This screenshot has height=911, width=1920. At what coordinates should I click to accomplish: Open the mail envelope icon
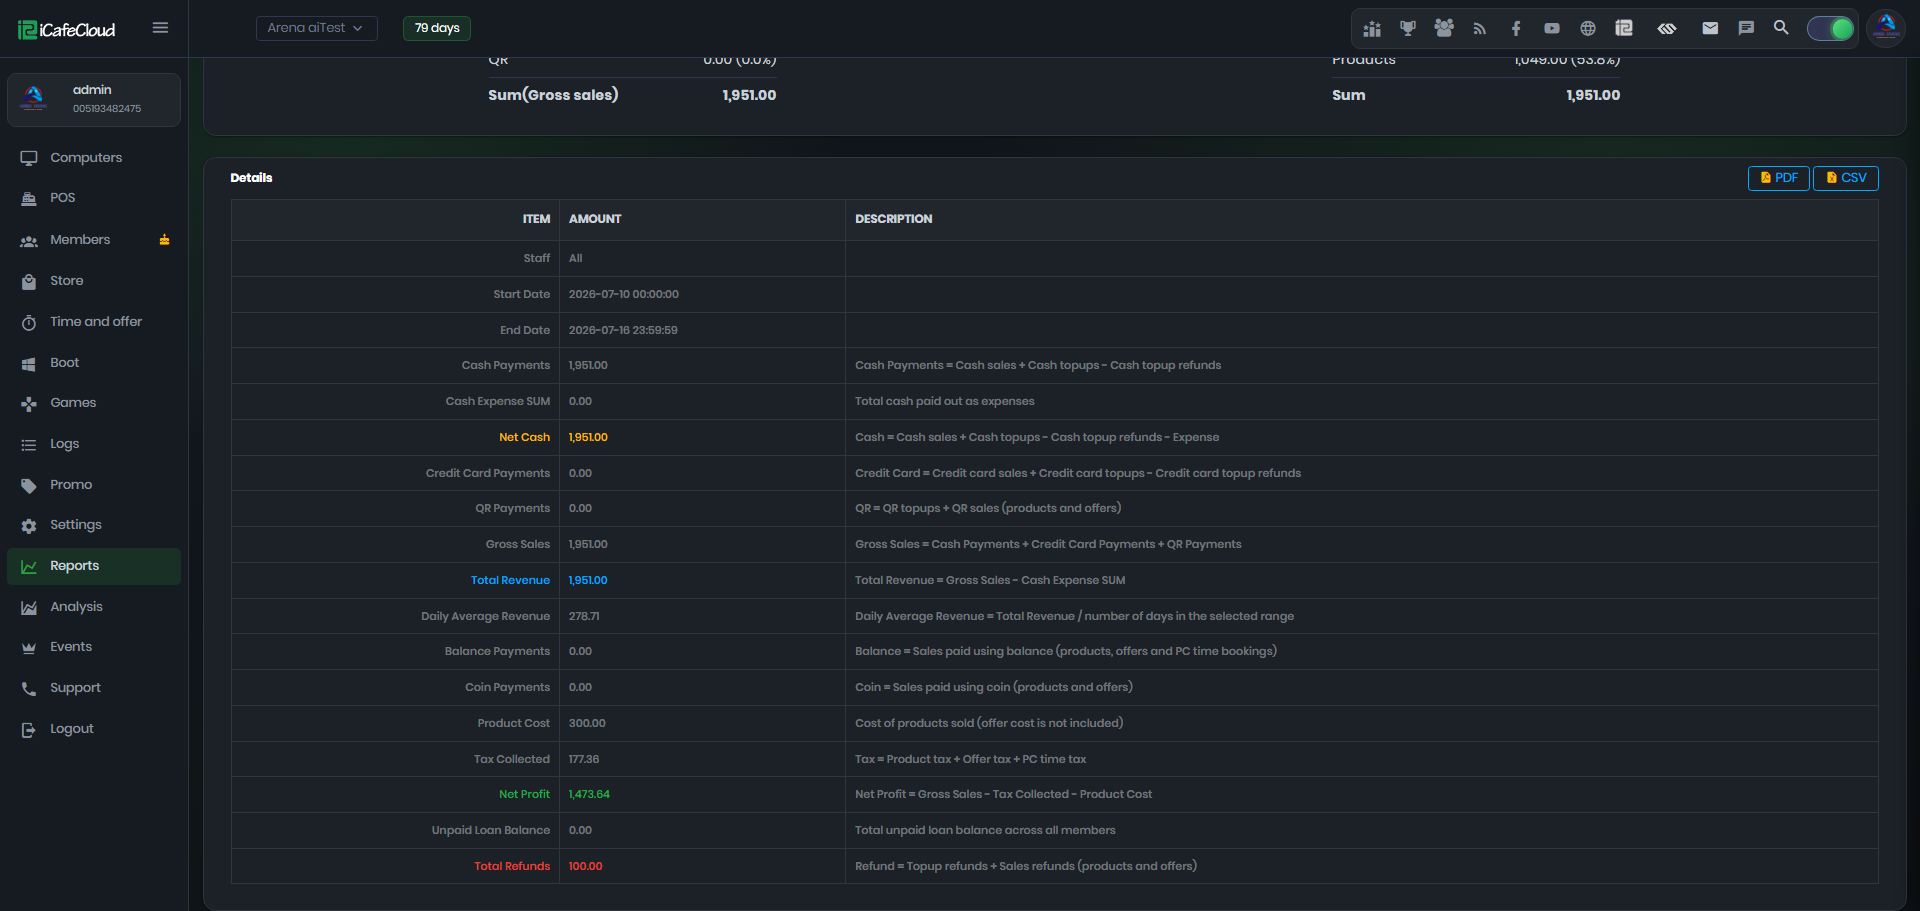tap(1710, 28)
